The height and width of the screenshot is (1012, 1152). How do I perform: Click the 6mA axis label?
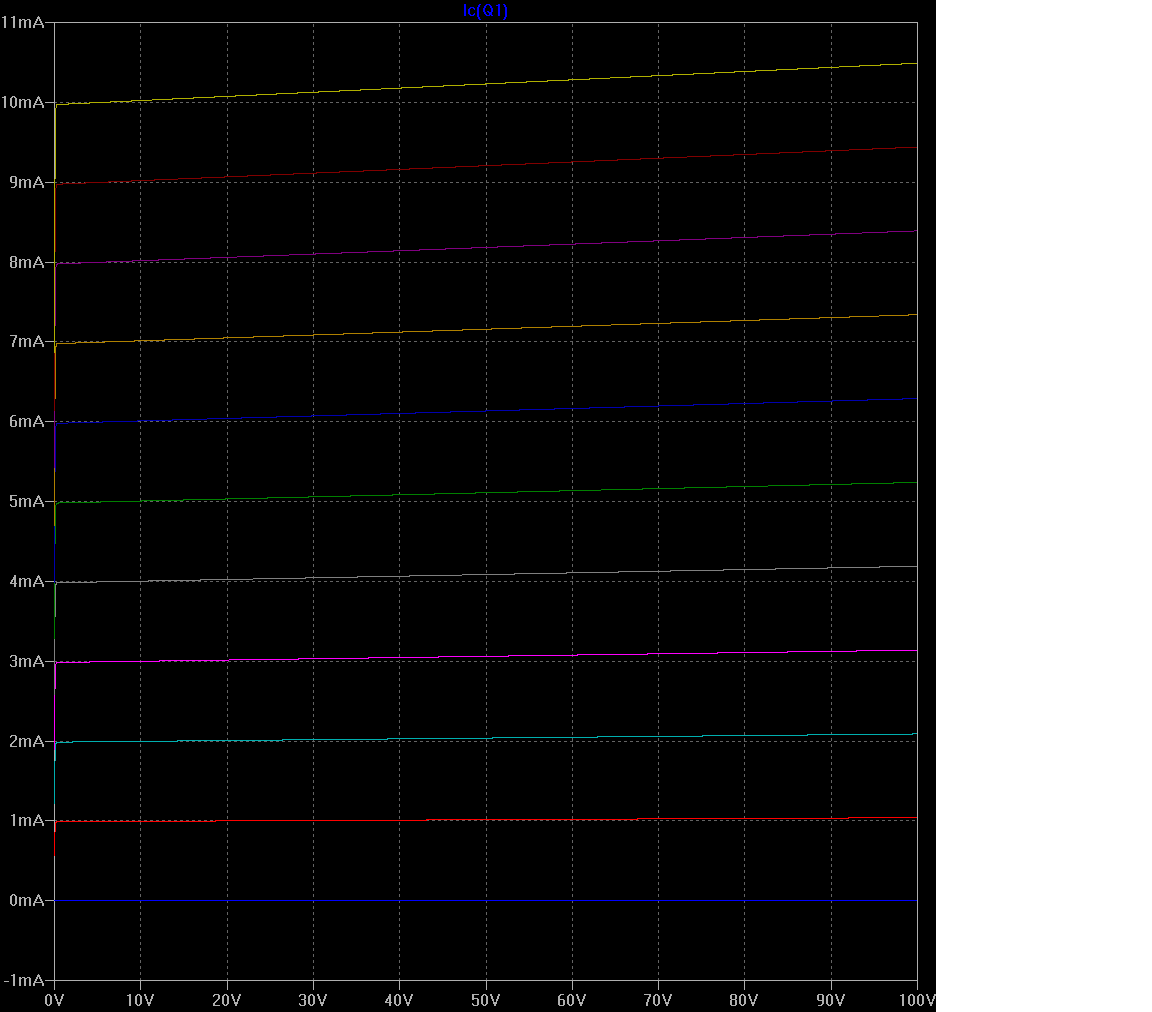click(x=26, y=422)
